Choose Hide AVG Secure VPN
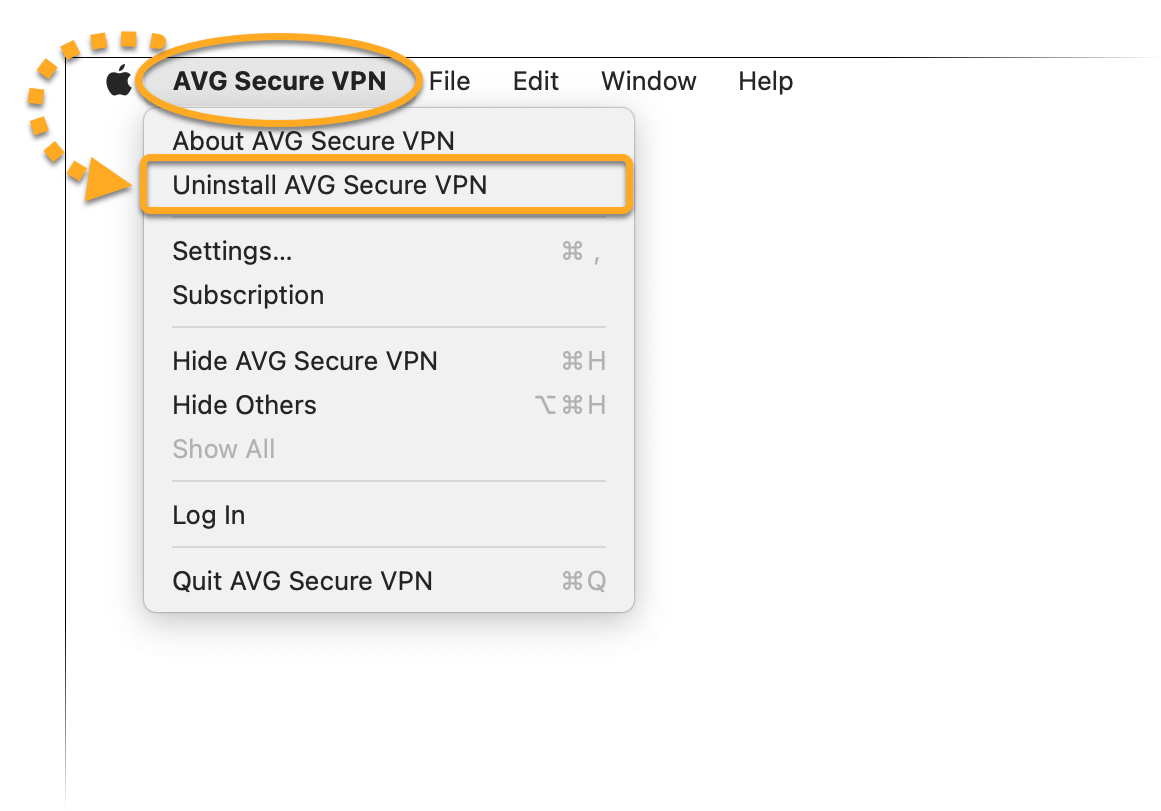Viewport: 1161px width, 811px height. (305, 361)
